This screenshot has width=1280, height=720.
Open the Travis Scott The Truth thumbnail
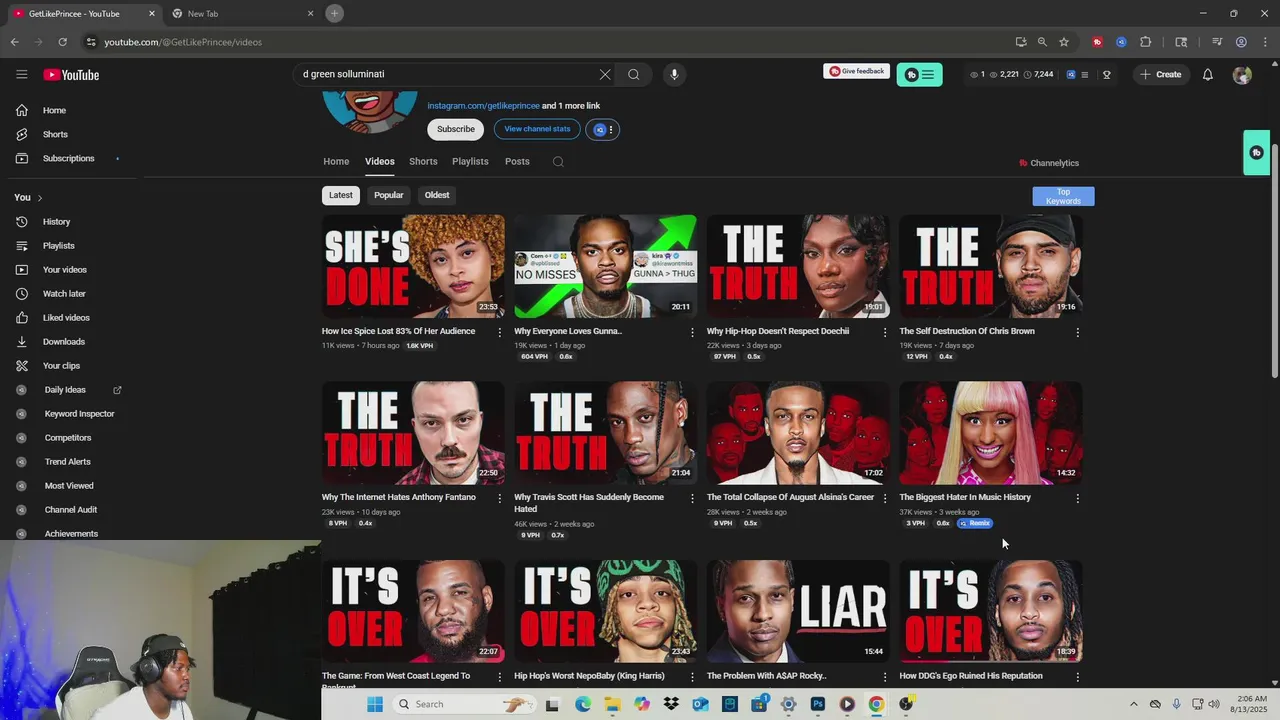pyautogui.click(x=605, y=433)
